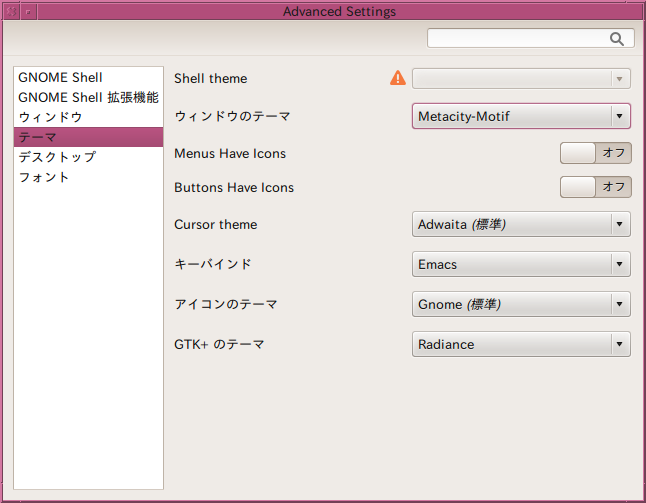Open the Gnome icon theme dropdown

521,304
